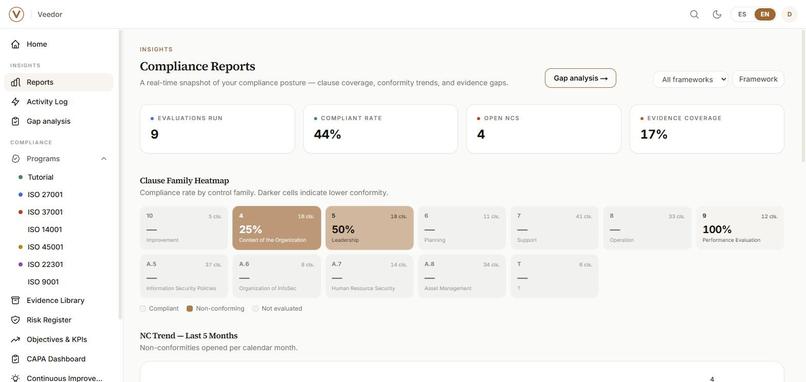Click the Gap analysis arrow button

[580, 78]
